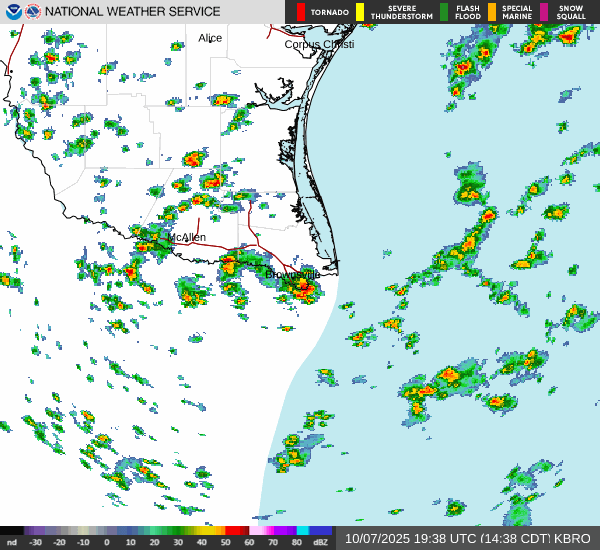The width and height of the screenshot is (600, 550).
Task: Click the NOAA circular logo
Action: pyautogui.click(x=12, y=12)
